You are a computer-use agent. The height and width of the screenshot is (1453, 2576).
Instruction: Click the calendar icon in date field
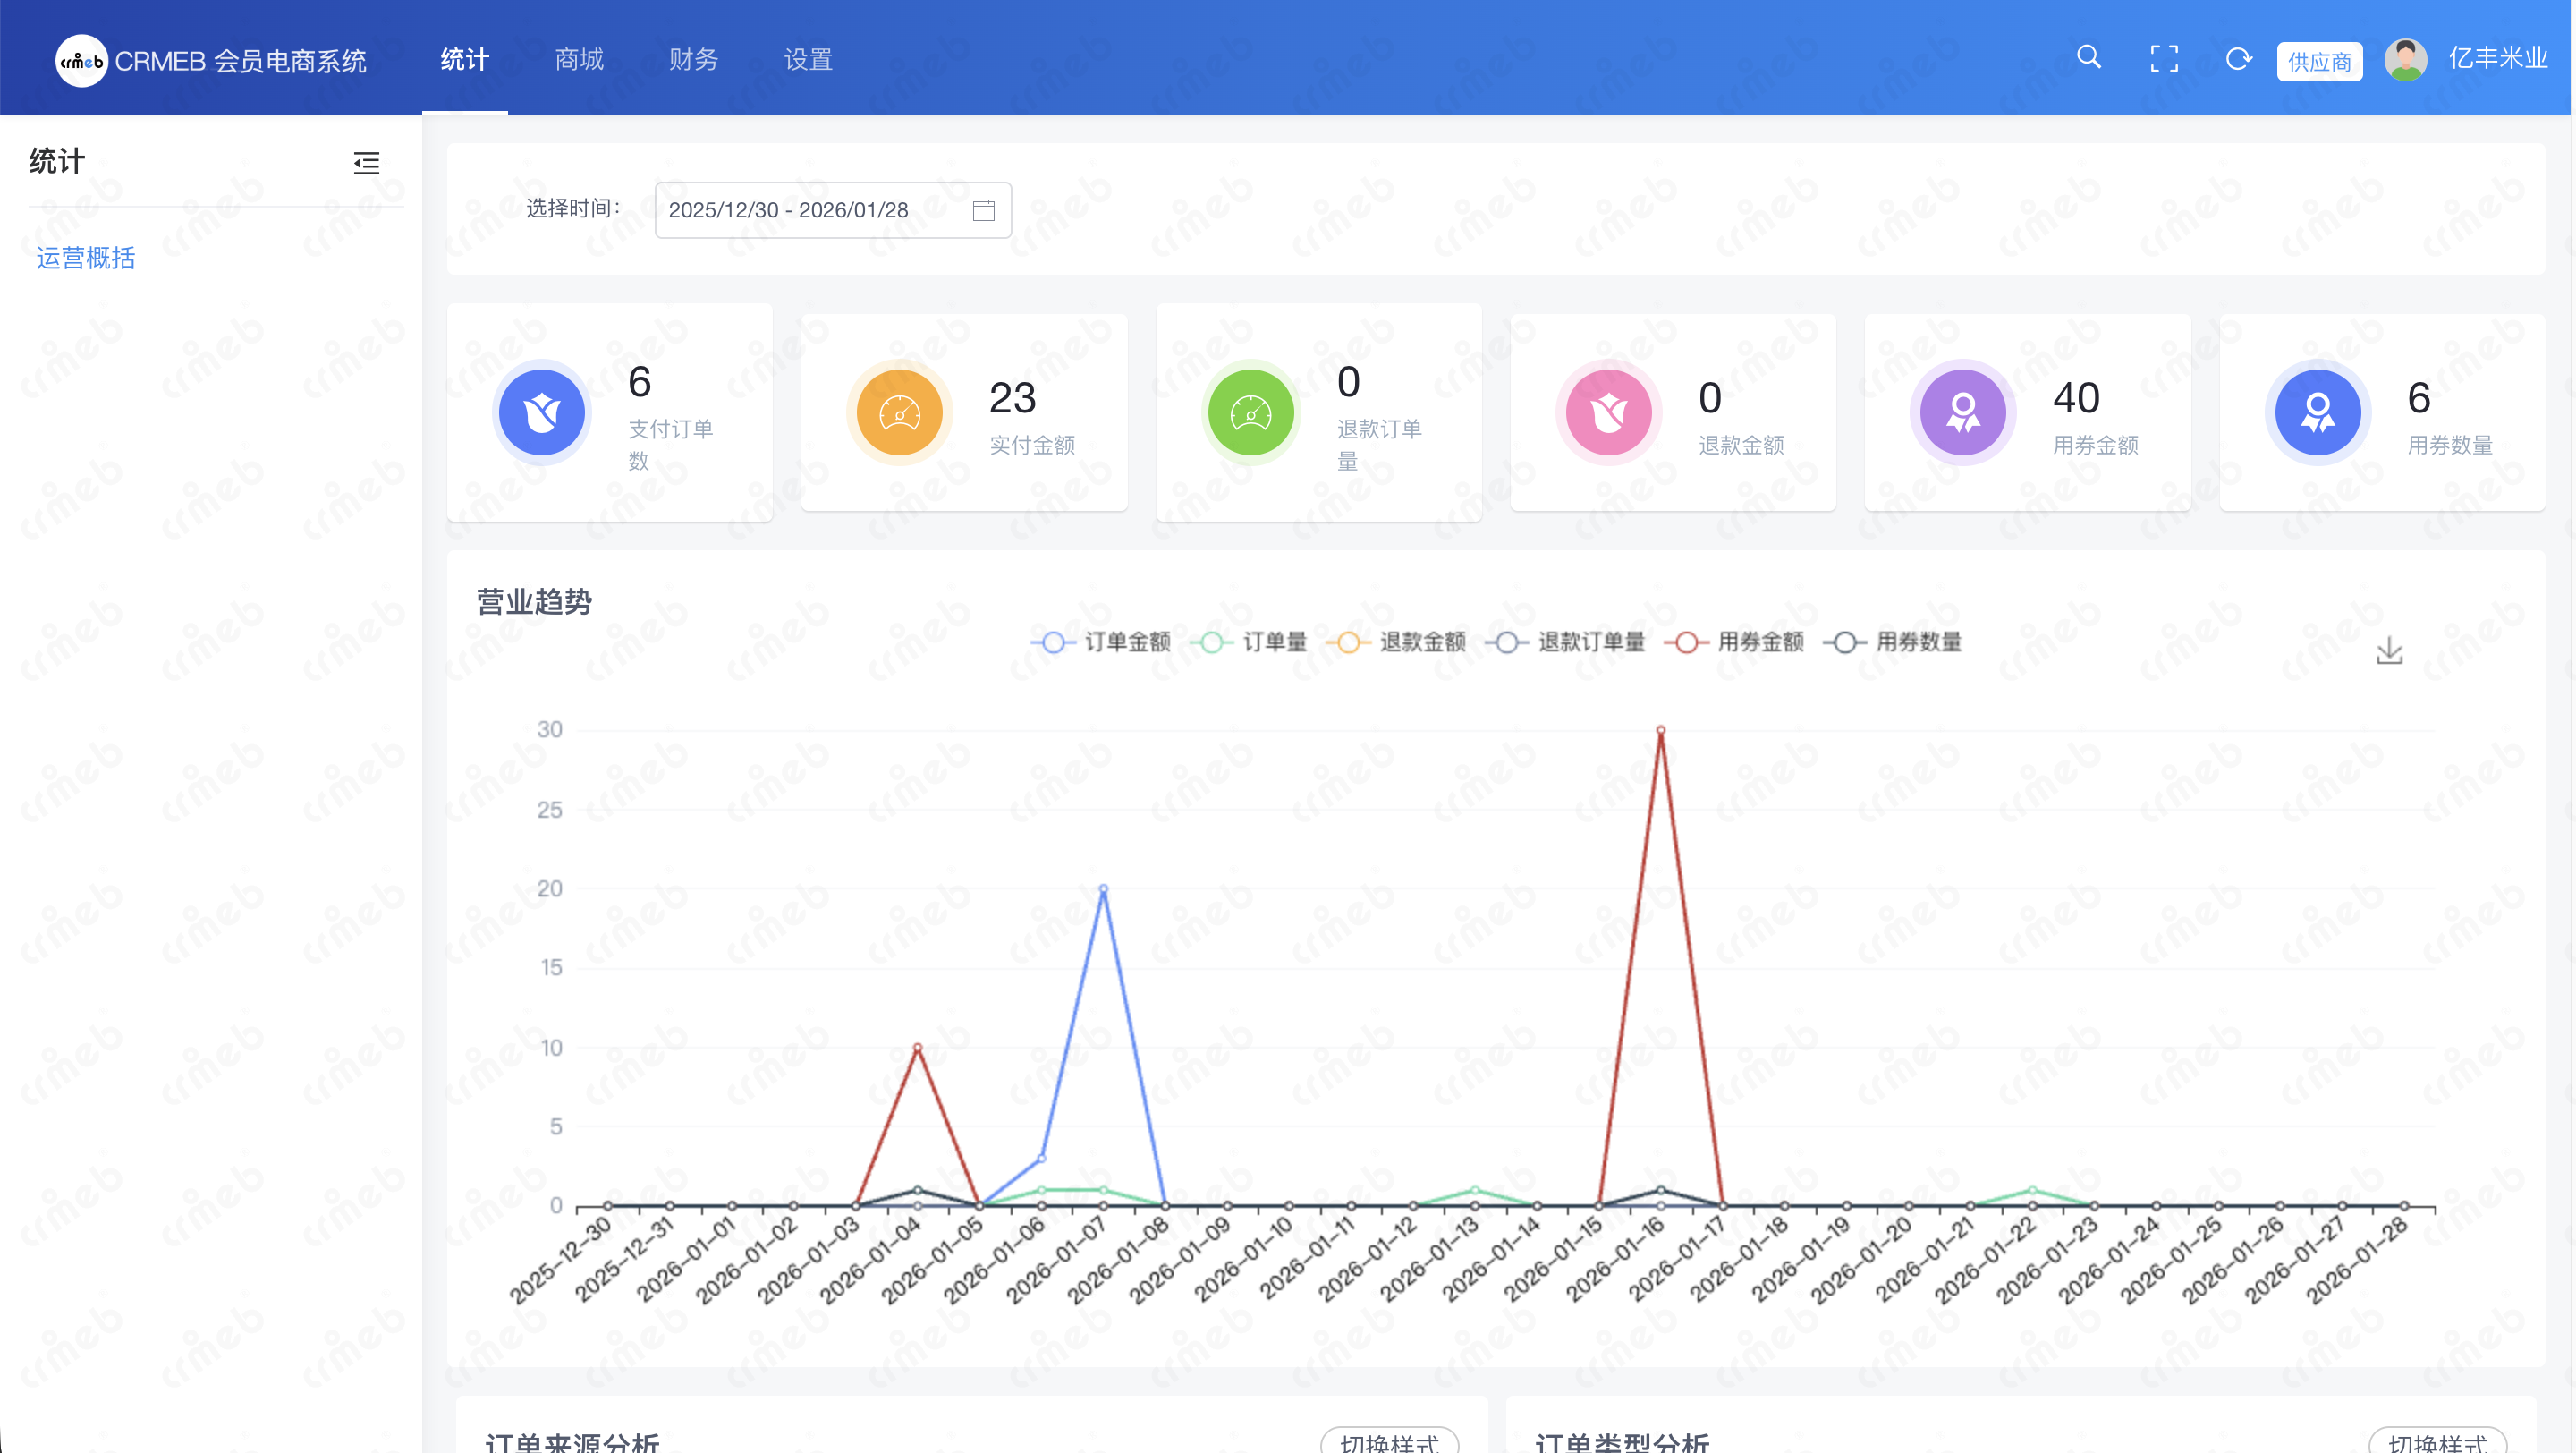coord(983,210)
